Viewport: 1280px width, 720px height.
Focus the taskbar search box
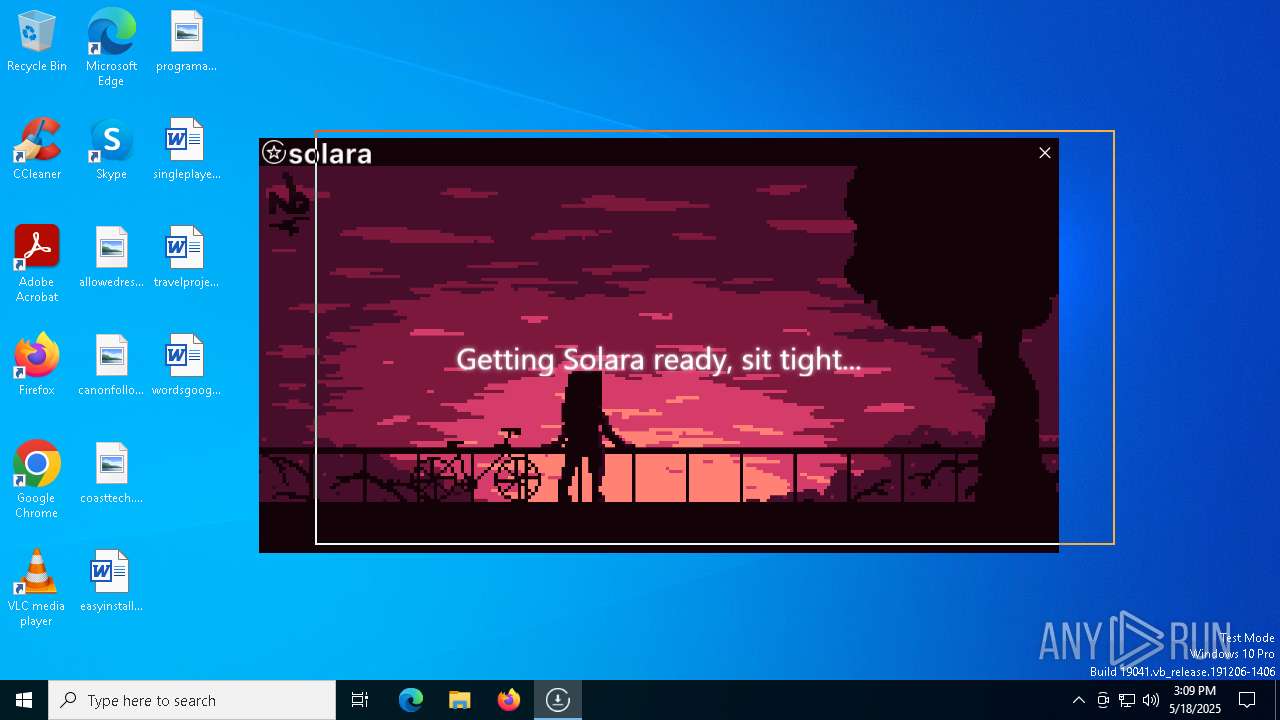click(192, 700)
